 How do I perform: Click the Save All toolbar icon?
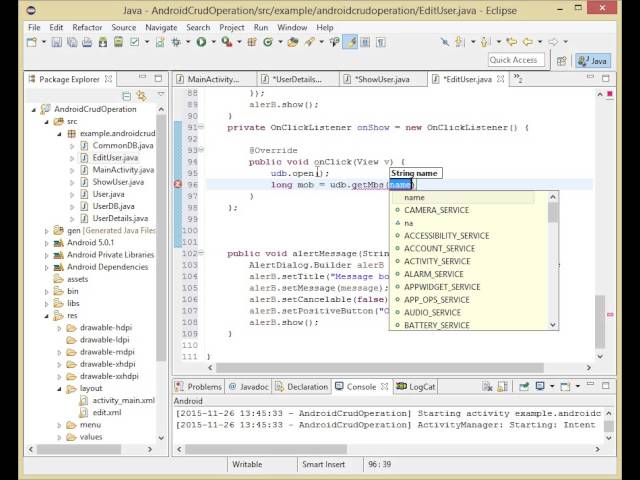pos(72,42)
